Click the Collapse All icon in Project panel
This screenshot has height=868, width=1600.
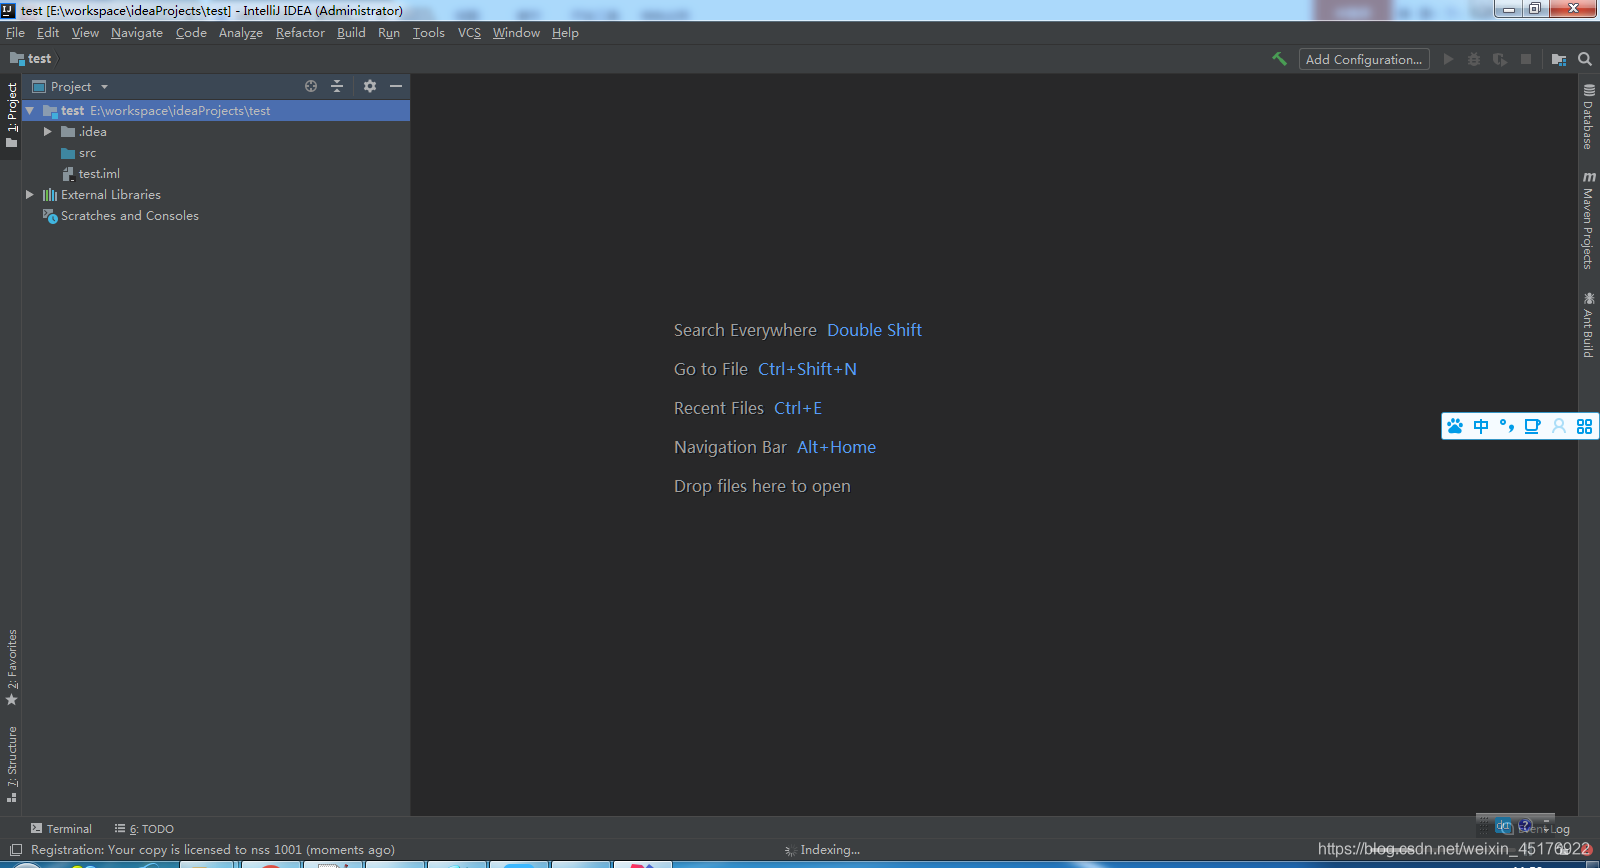337,86
